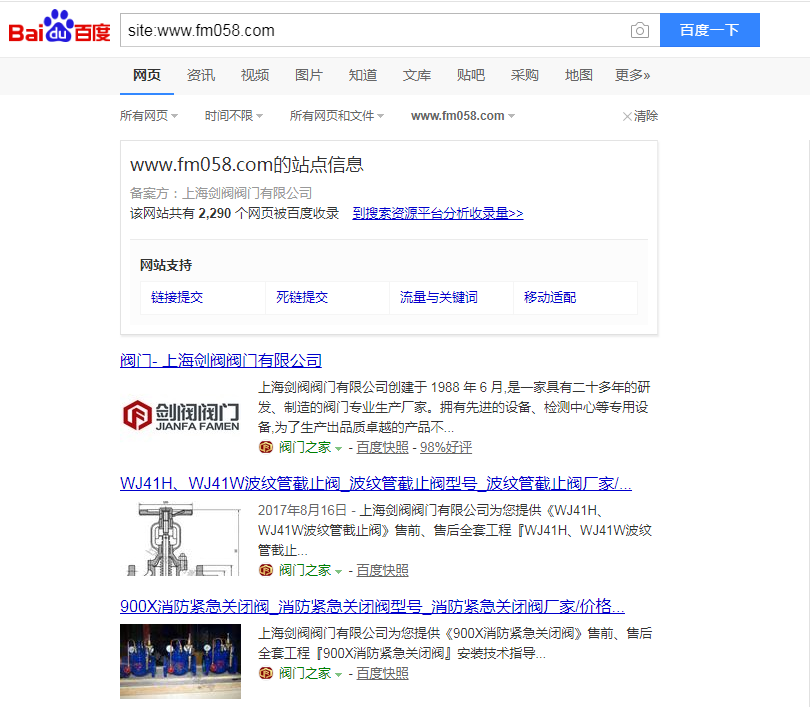Expand the www.fm058.com site filter dropdown
Screen dimensions: 810x707
[x=462, y=115]
